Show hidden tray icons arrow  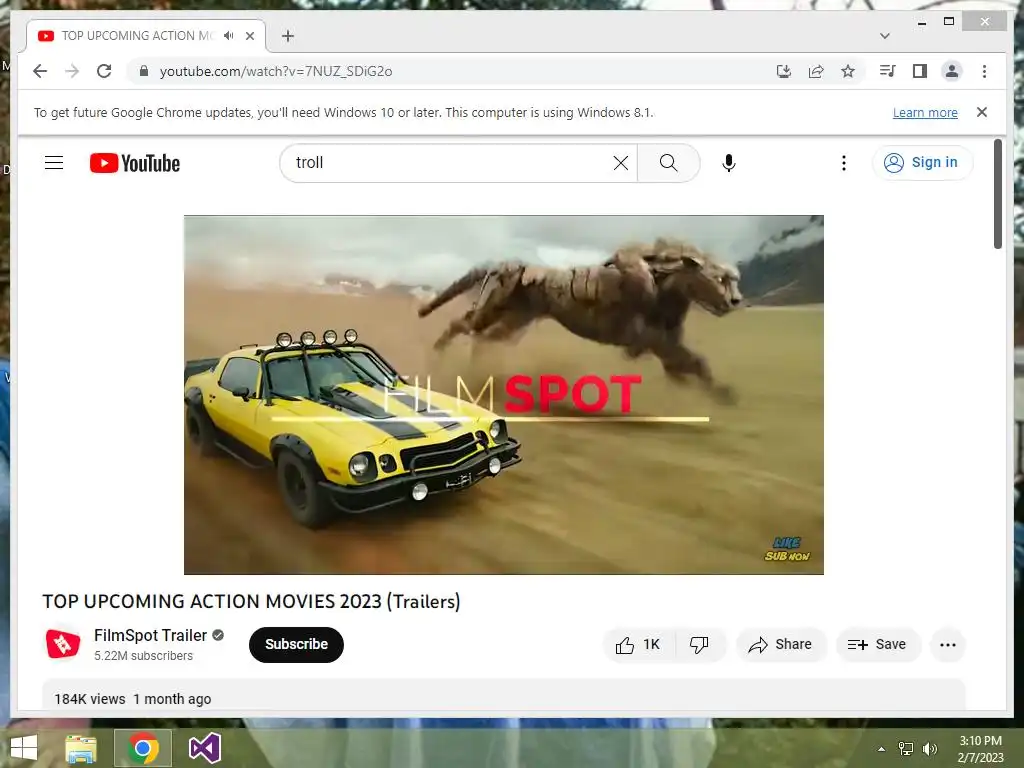coord(881,749)
